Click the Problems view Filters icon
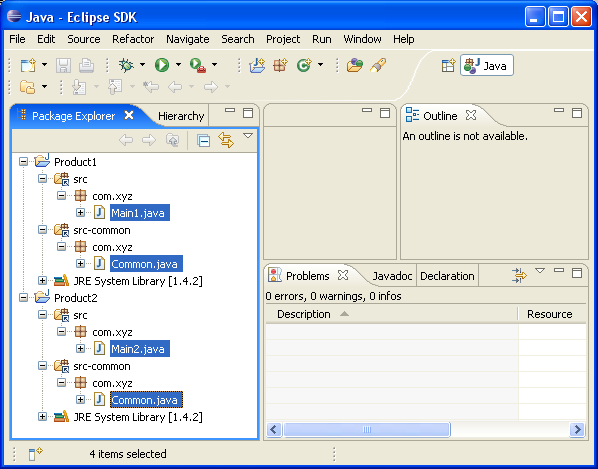 coord(519,275)
